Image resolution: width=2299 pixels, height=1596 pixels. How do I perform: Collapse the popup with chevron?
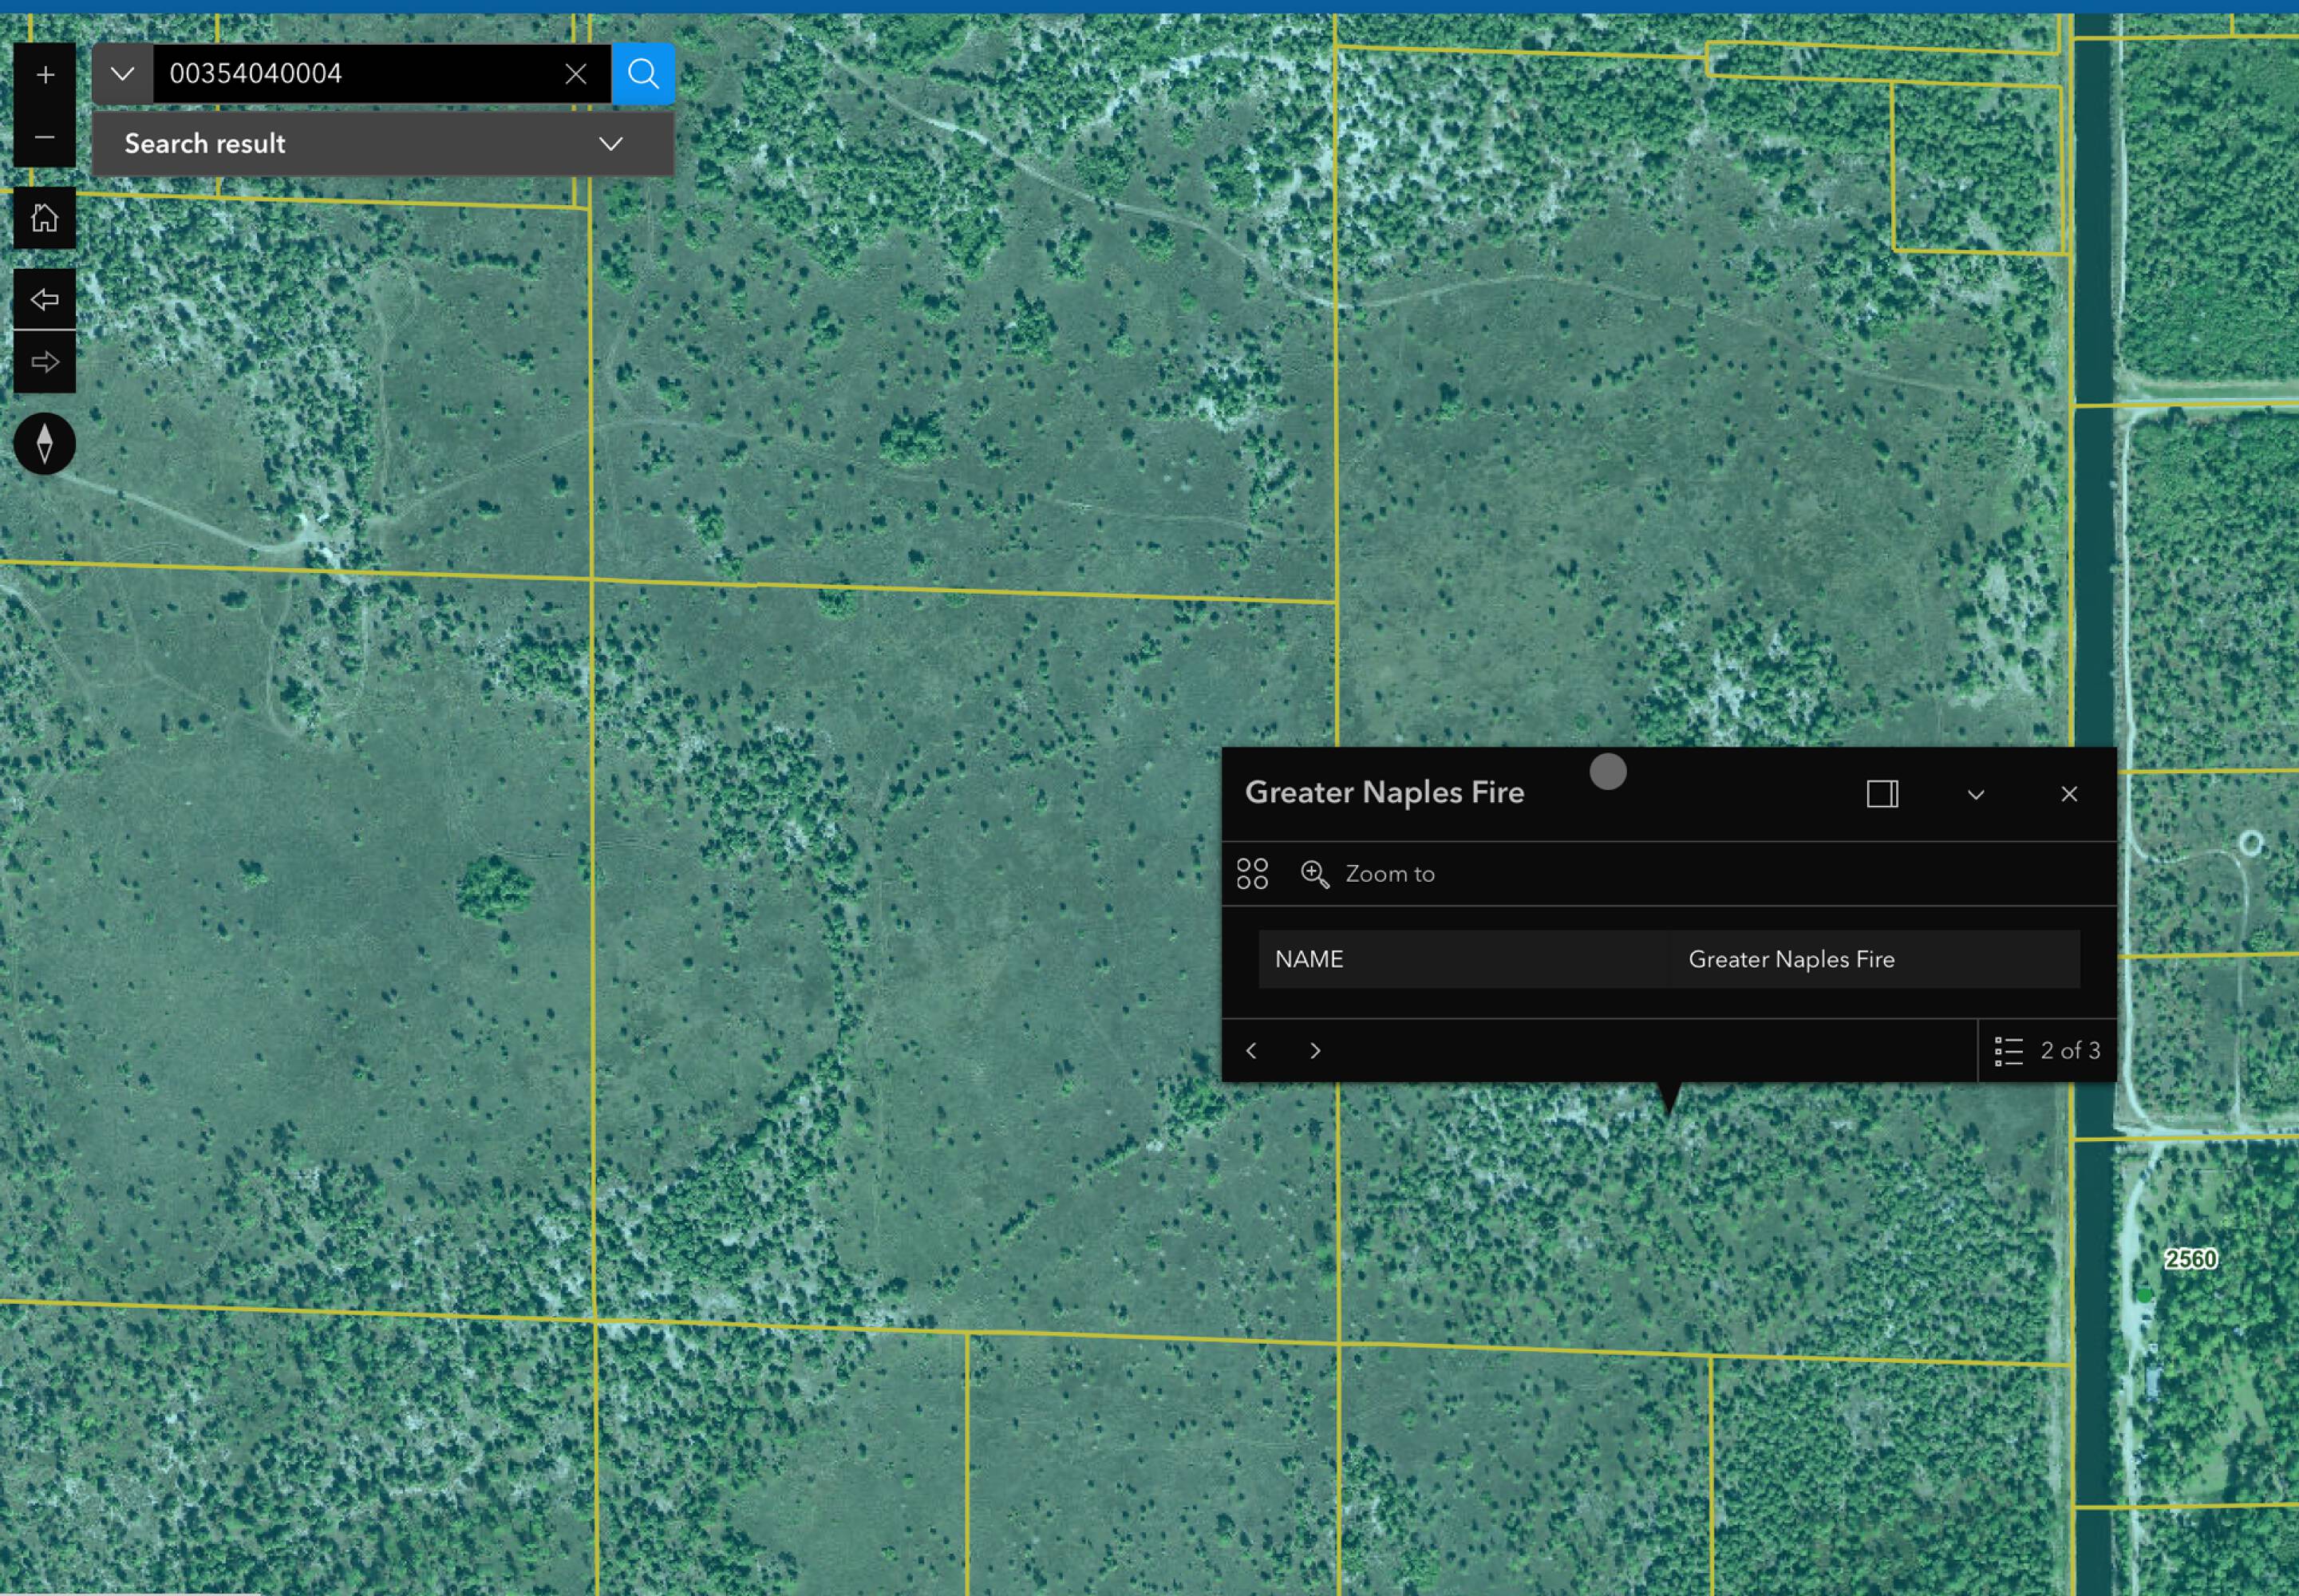pyautogui.click(x=1976, y=795)
